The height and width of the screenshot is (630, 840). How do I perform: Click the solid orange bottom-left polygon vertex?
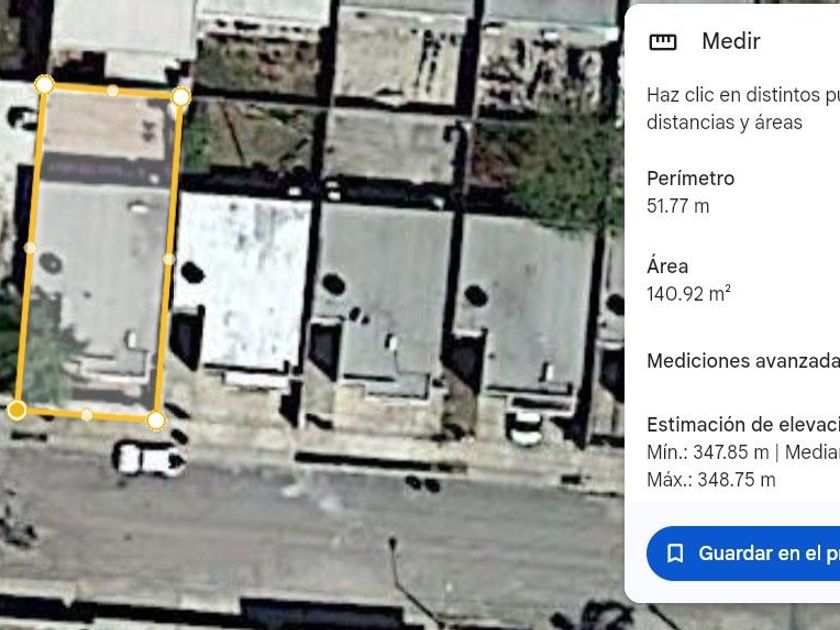[17, 410]
